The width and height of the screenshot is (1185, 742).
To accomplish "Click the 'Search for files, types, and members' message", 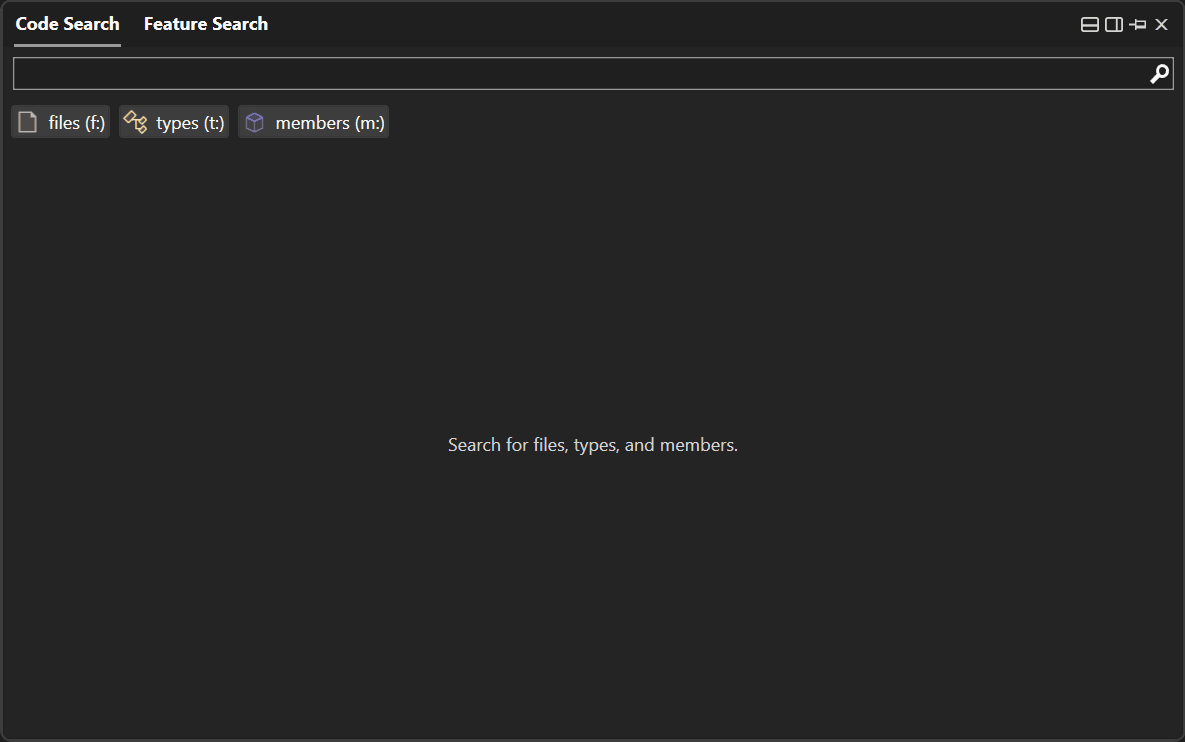I will click(592, 445).
